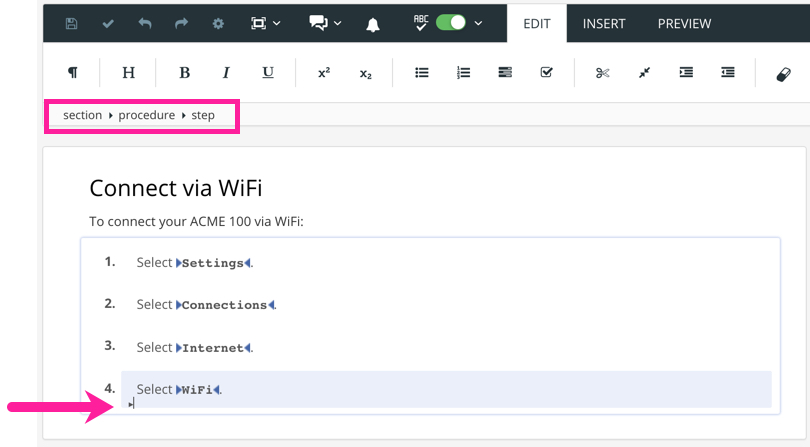Select 'procedure' in the breadcrumb path

coord(146,115)
